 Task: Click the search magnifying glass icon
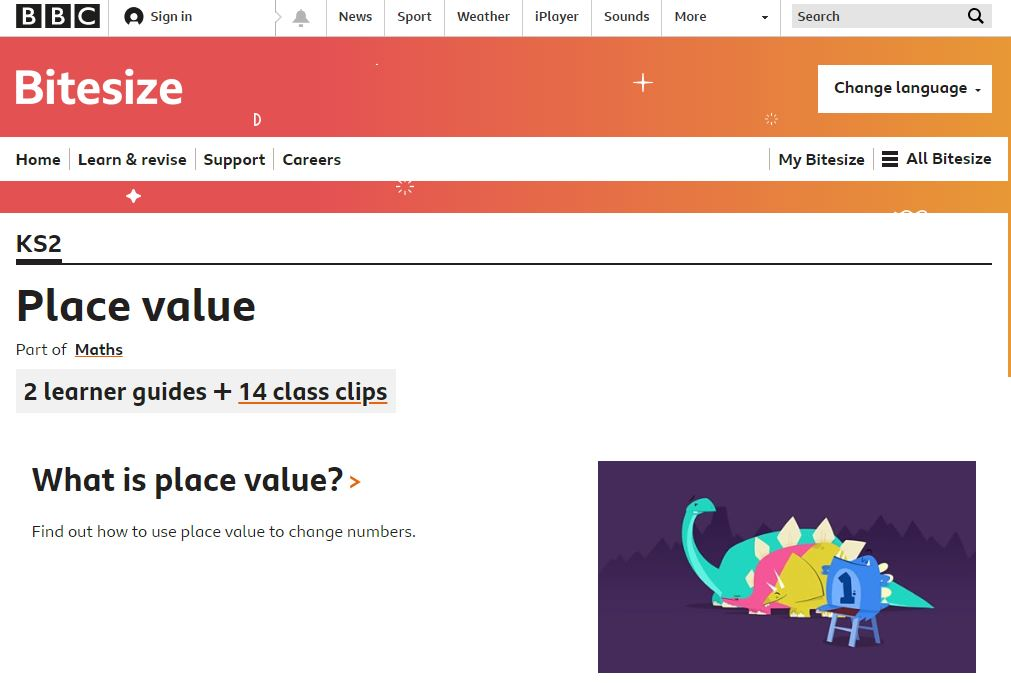(975, 16)
